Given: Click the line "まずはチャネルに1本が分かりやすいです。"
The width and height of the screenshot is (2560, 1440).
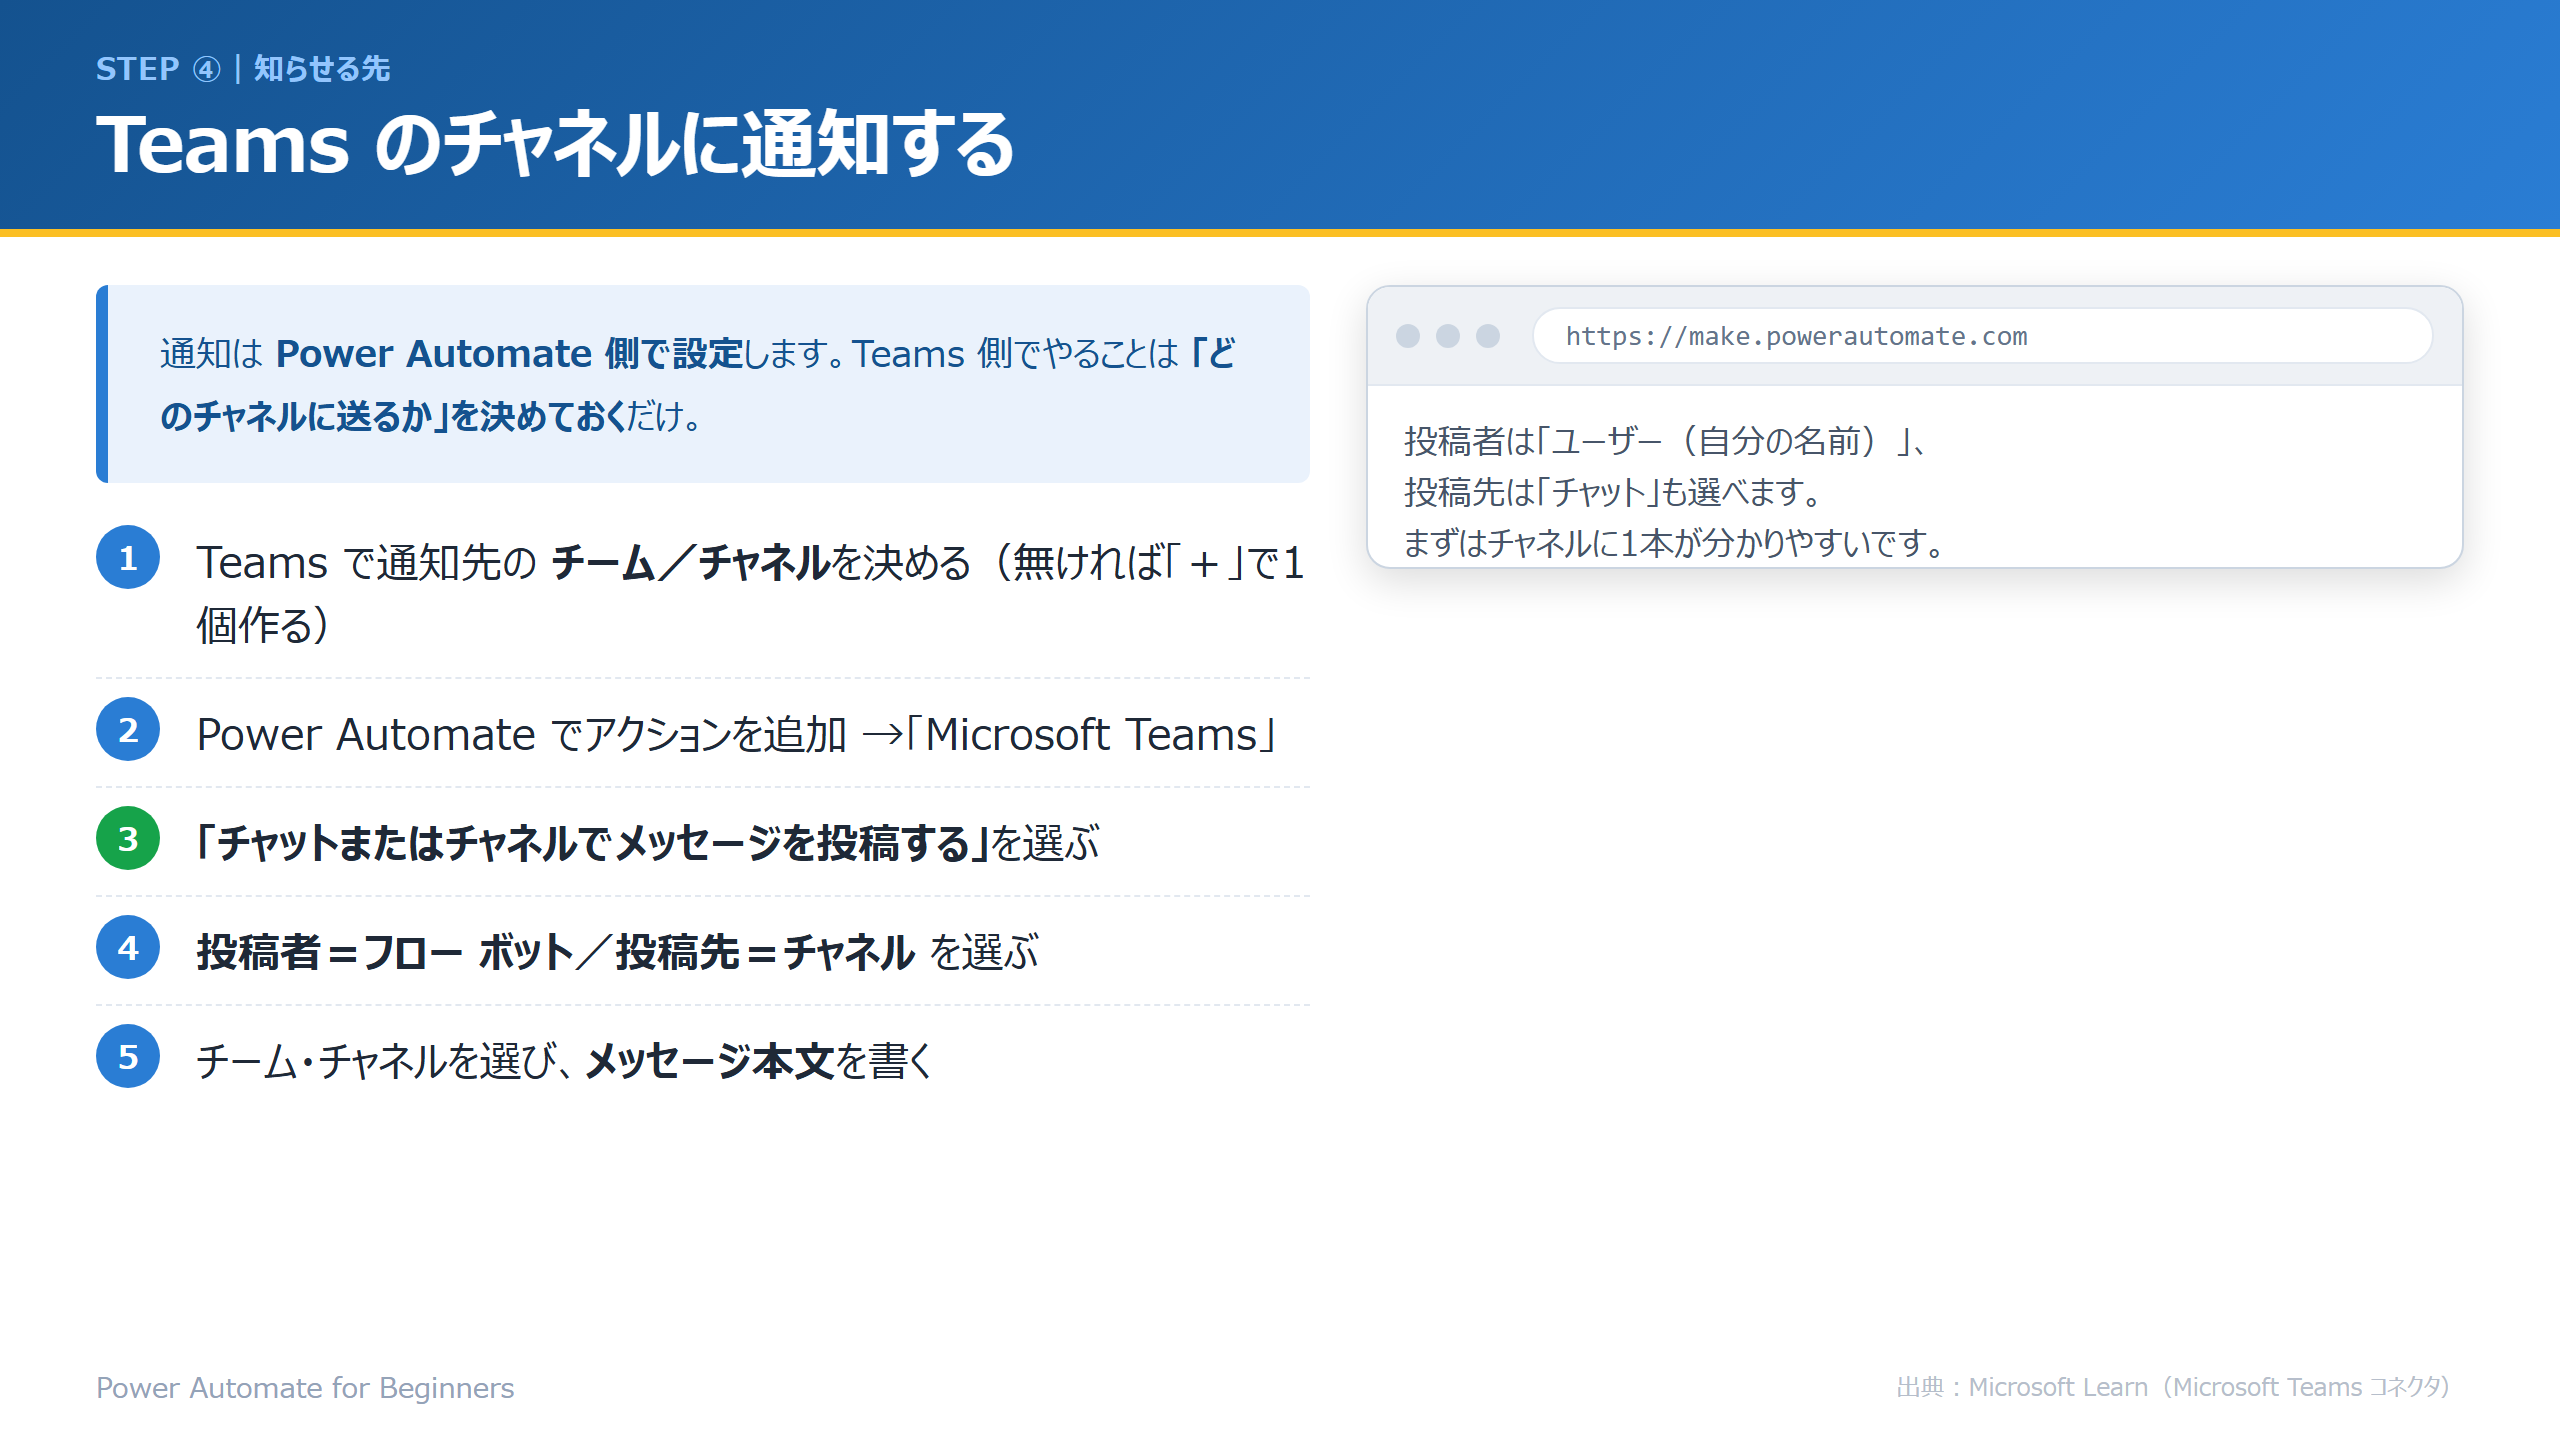Looking at the screenshot, I should tap(1675, 543).
